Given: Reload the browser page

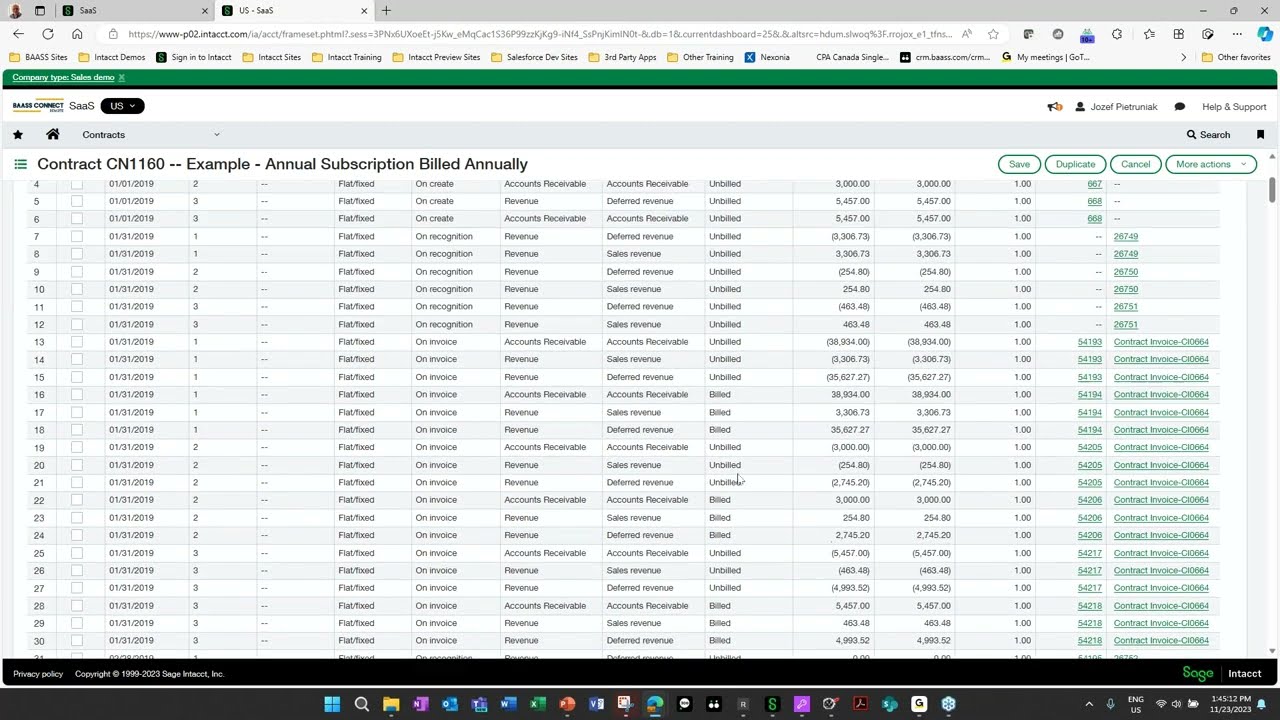Looking at the screenshot, I should tap(47, 34).
